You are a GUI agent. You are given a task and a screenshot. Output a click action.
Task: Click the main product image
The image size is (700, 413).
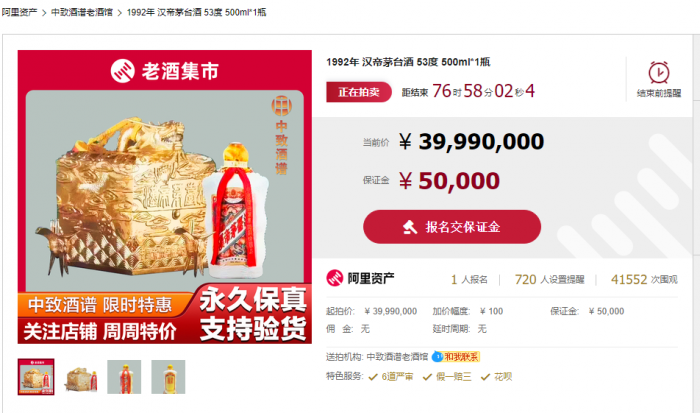(165, 197)
